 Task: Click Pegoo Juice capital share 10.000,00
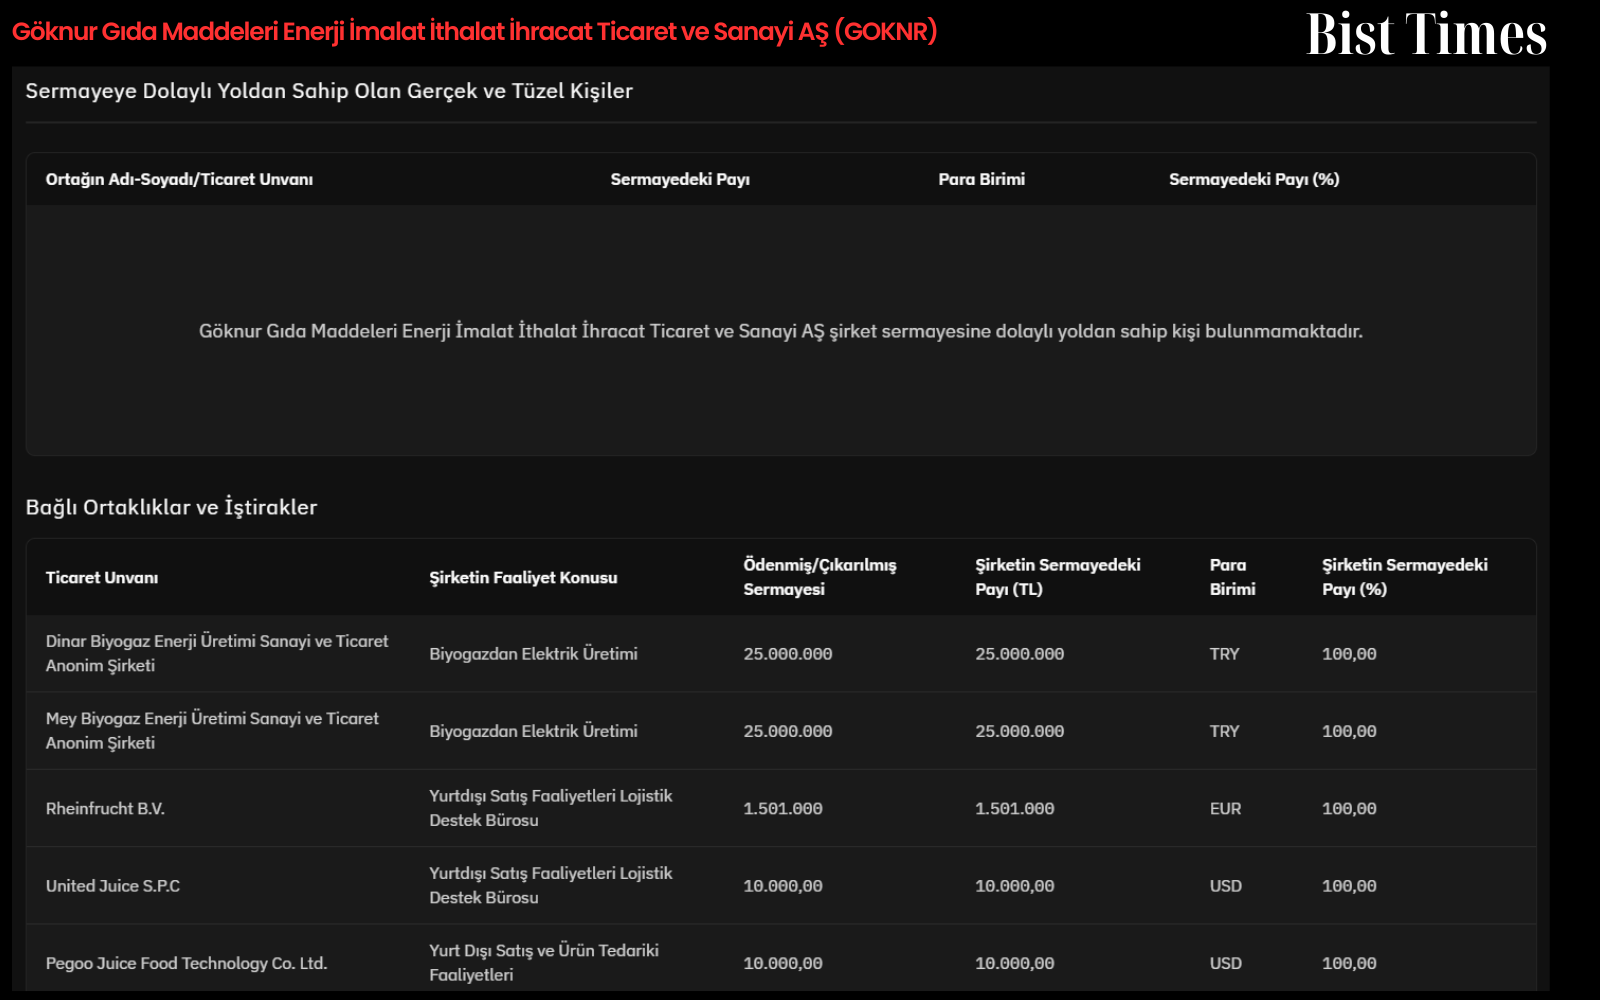(1015, 963)
